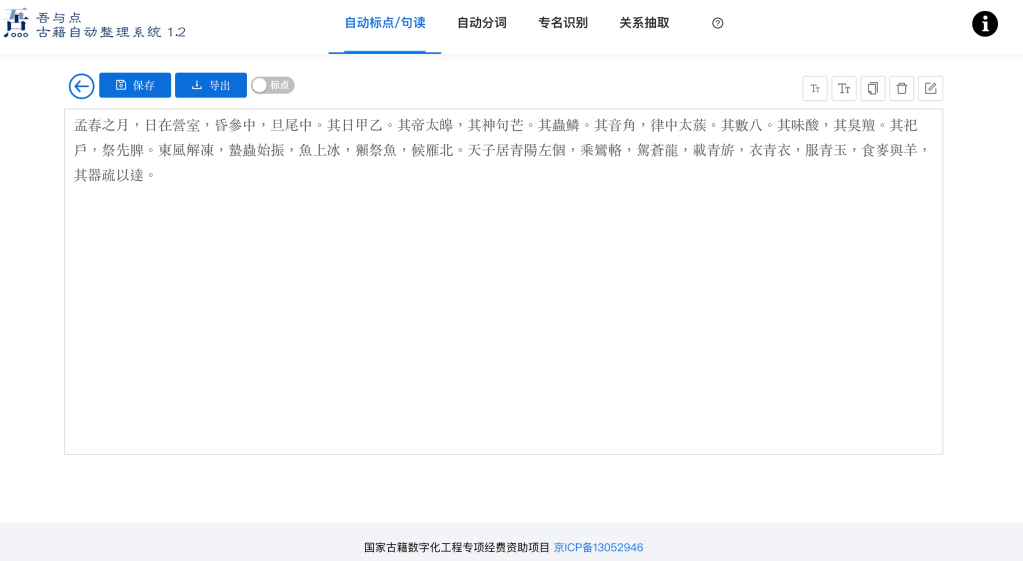Click the 古籍自动整理系统 title text
Image resolution: width=1023 pixels, height=561 pixels.
(111, 32)
